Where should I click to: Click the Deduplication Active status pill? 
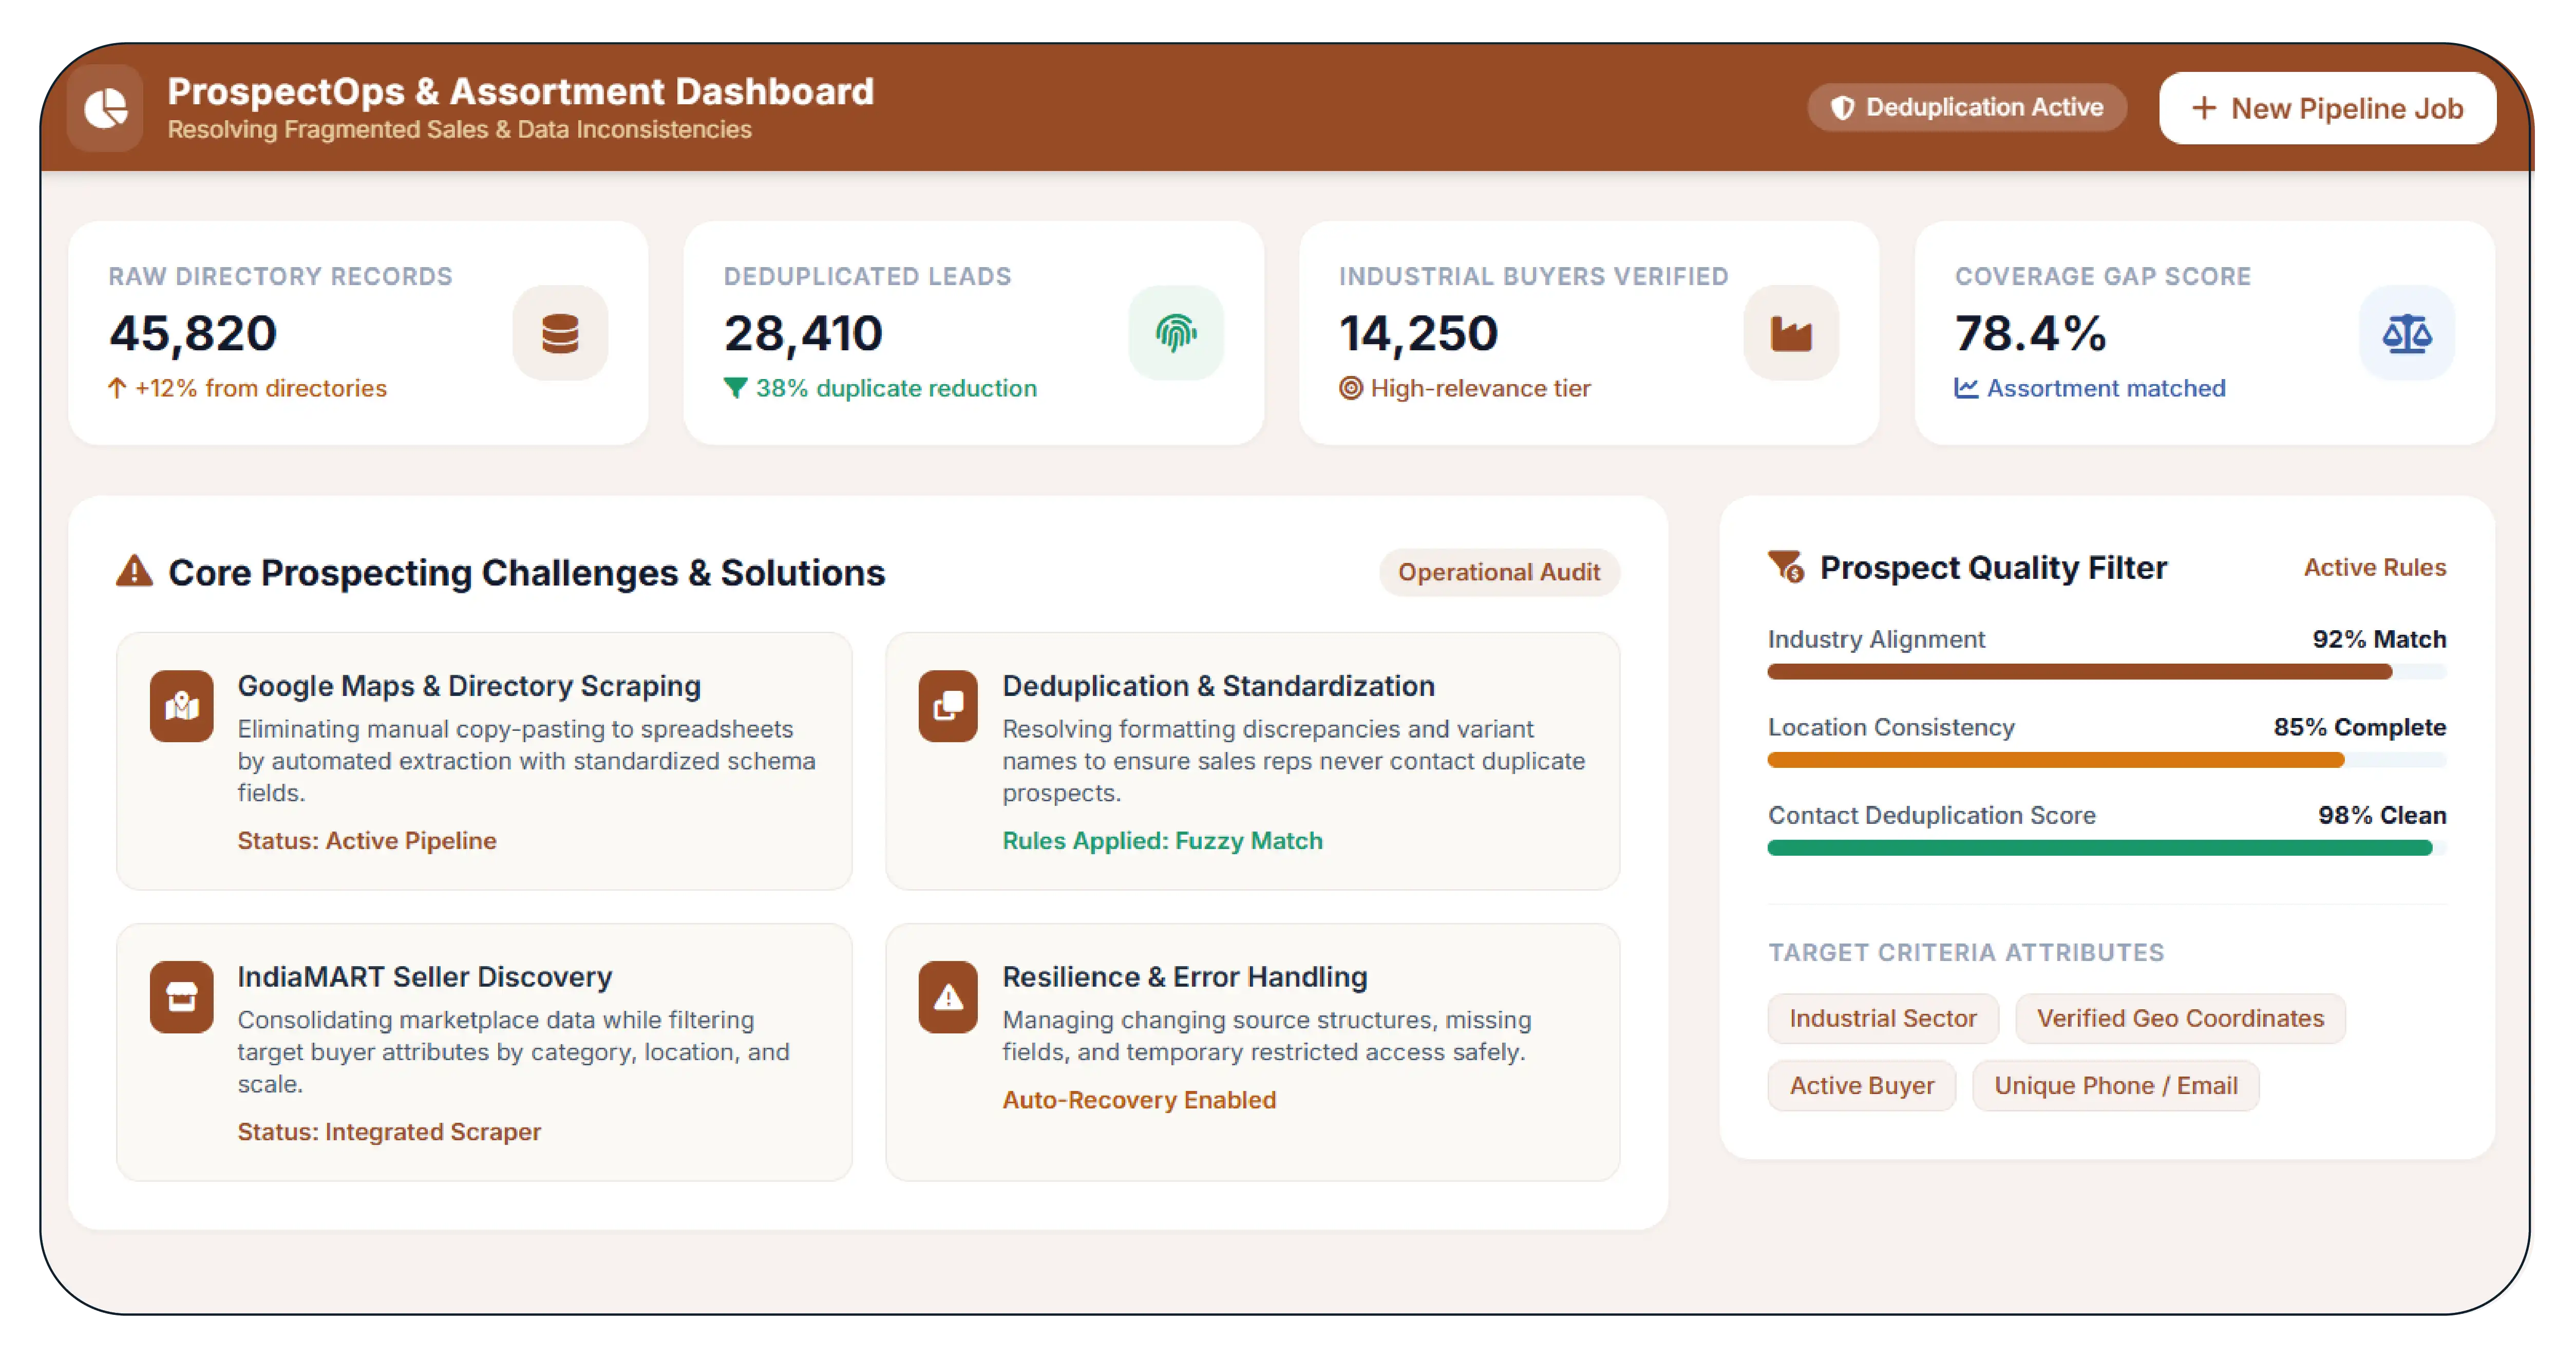[x=1966, y=108]
